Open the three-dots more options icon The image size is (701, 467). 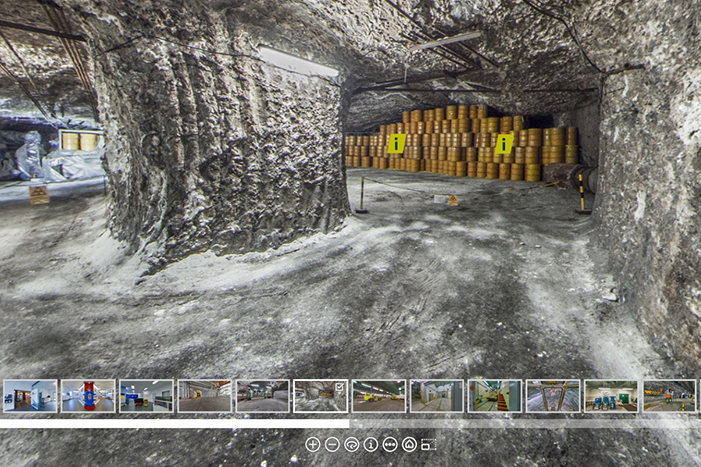390,445
